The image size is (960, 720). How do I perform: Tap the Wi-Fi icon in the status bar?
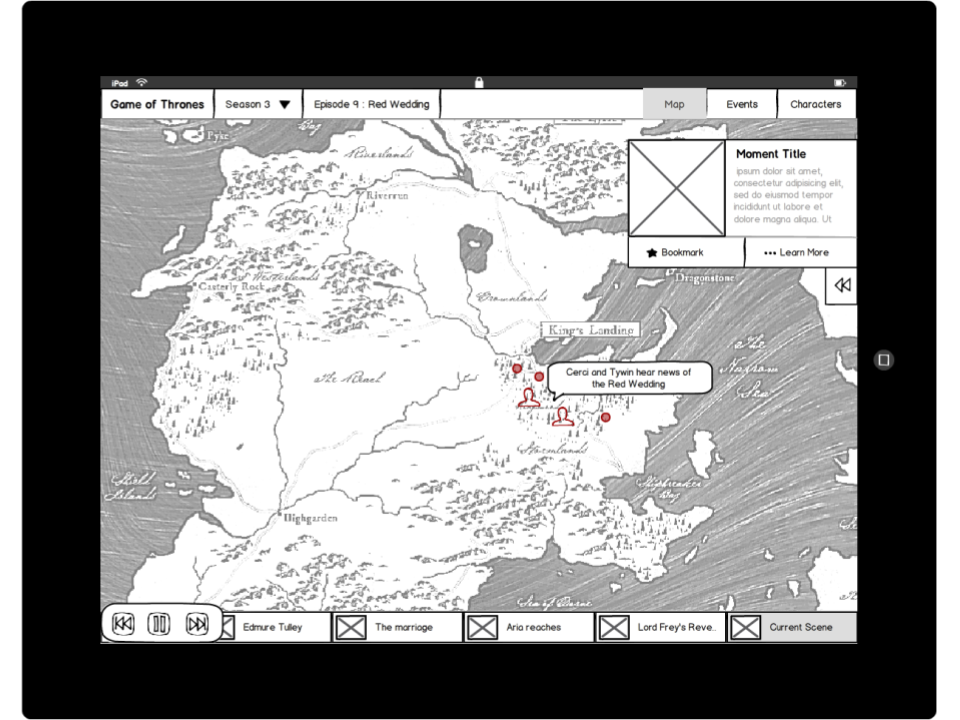tap(141, 82)
